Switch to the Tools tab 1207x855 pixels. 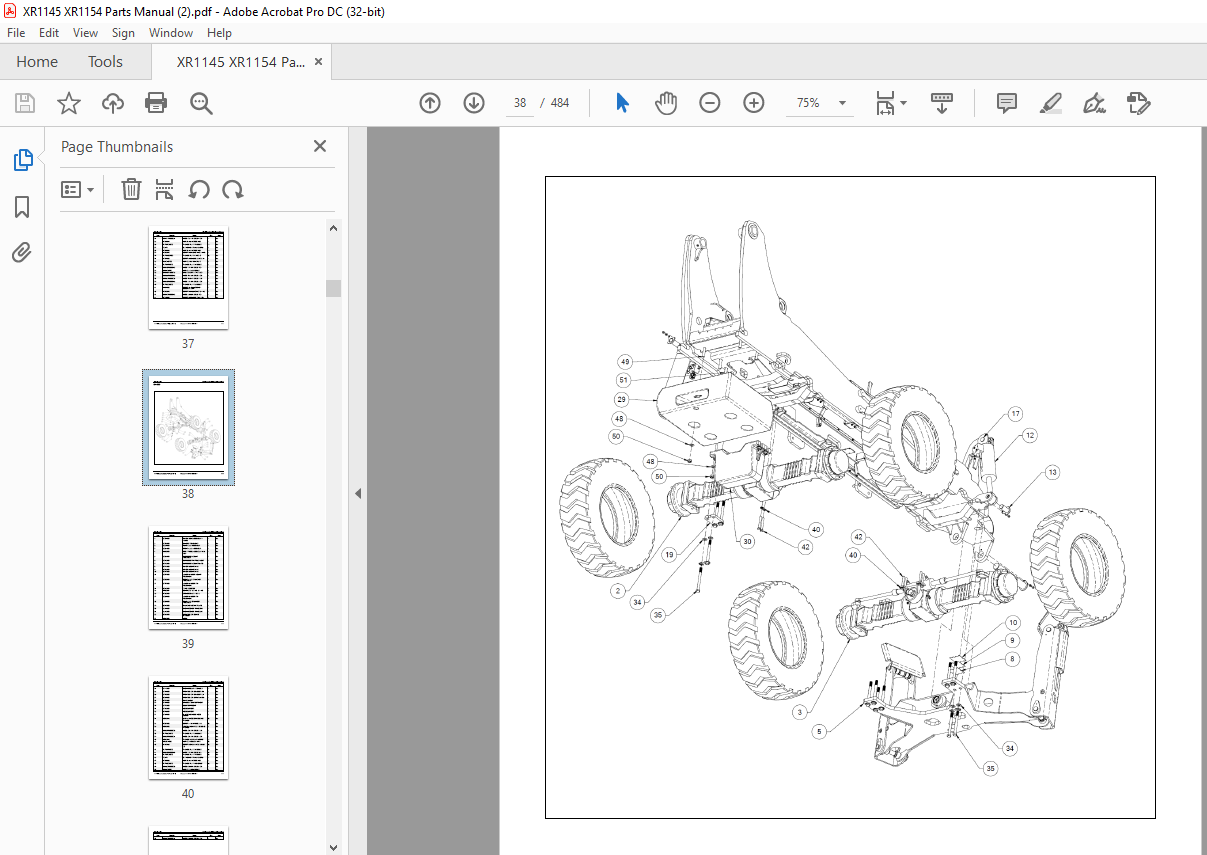pos(105,62)
